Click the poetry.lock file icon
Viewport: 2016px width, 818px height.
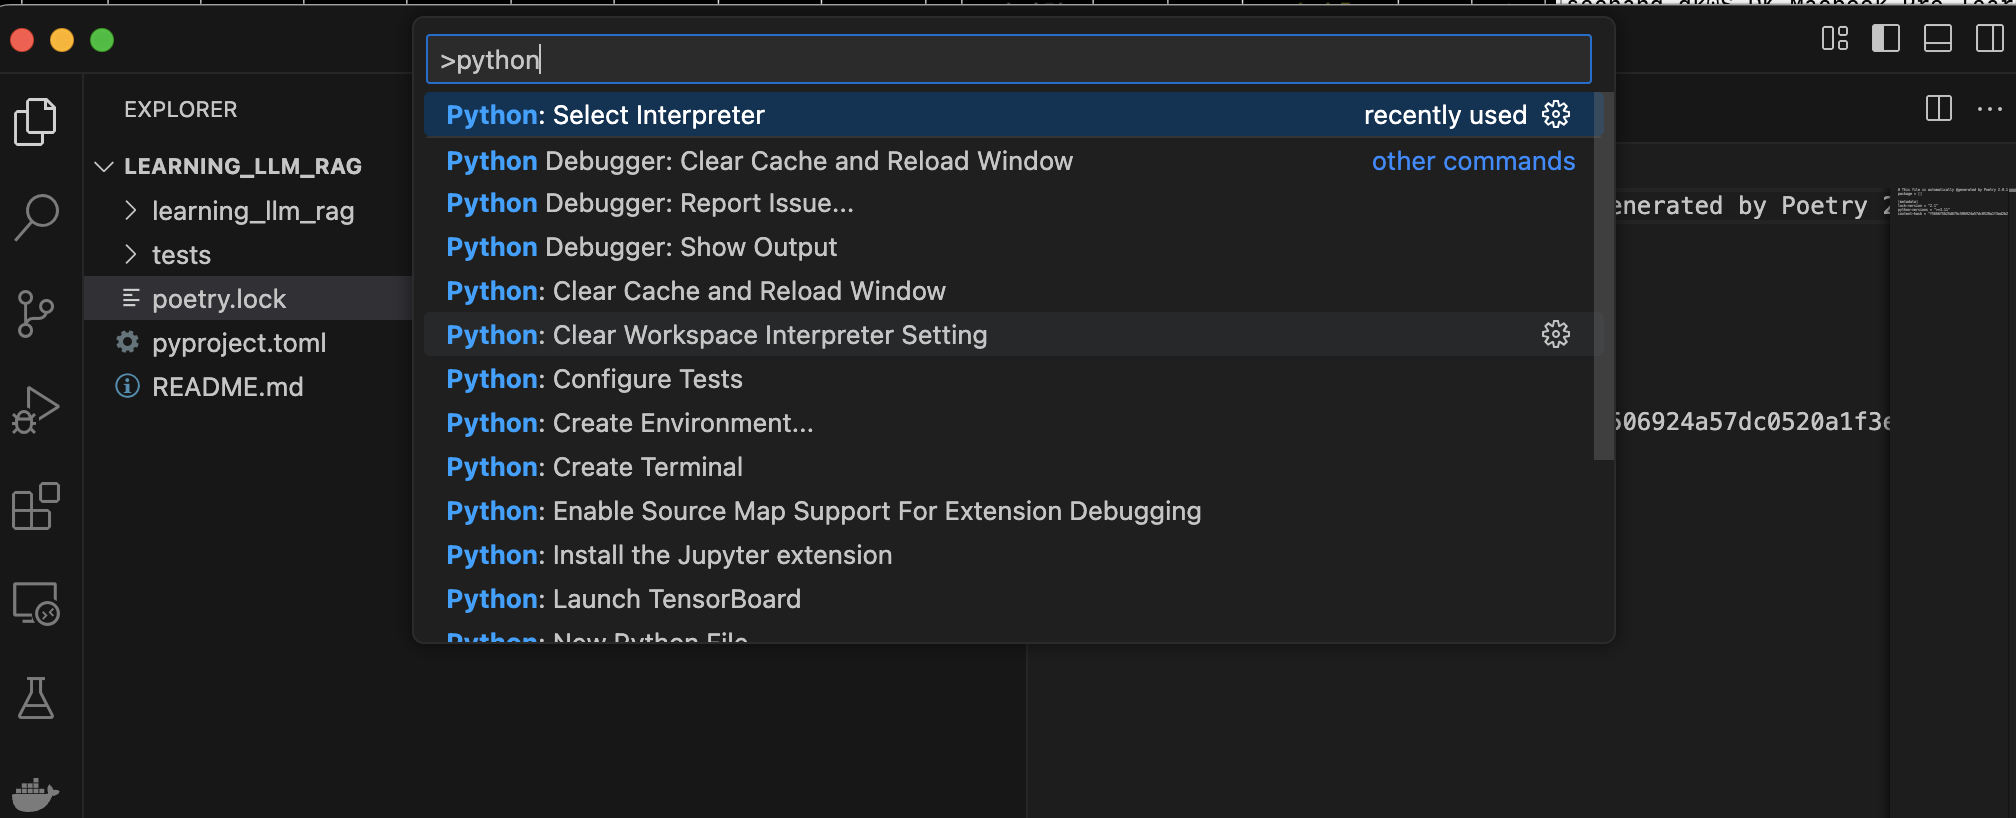pyautogui.click(x=130, y=298)
